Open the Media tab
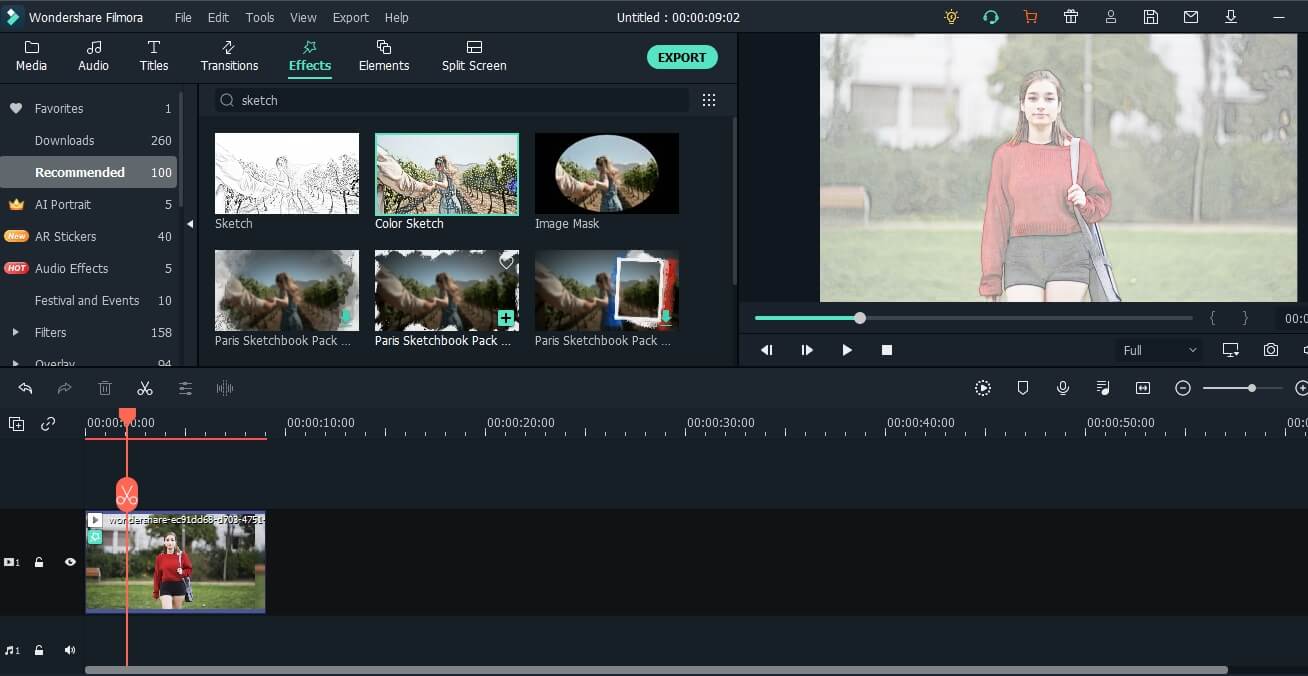Viewport: 1308px width, 676px height. coord(31,56)
